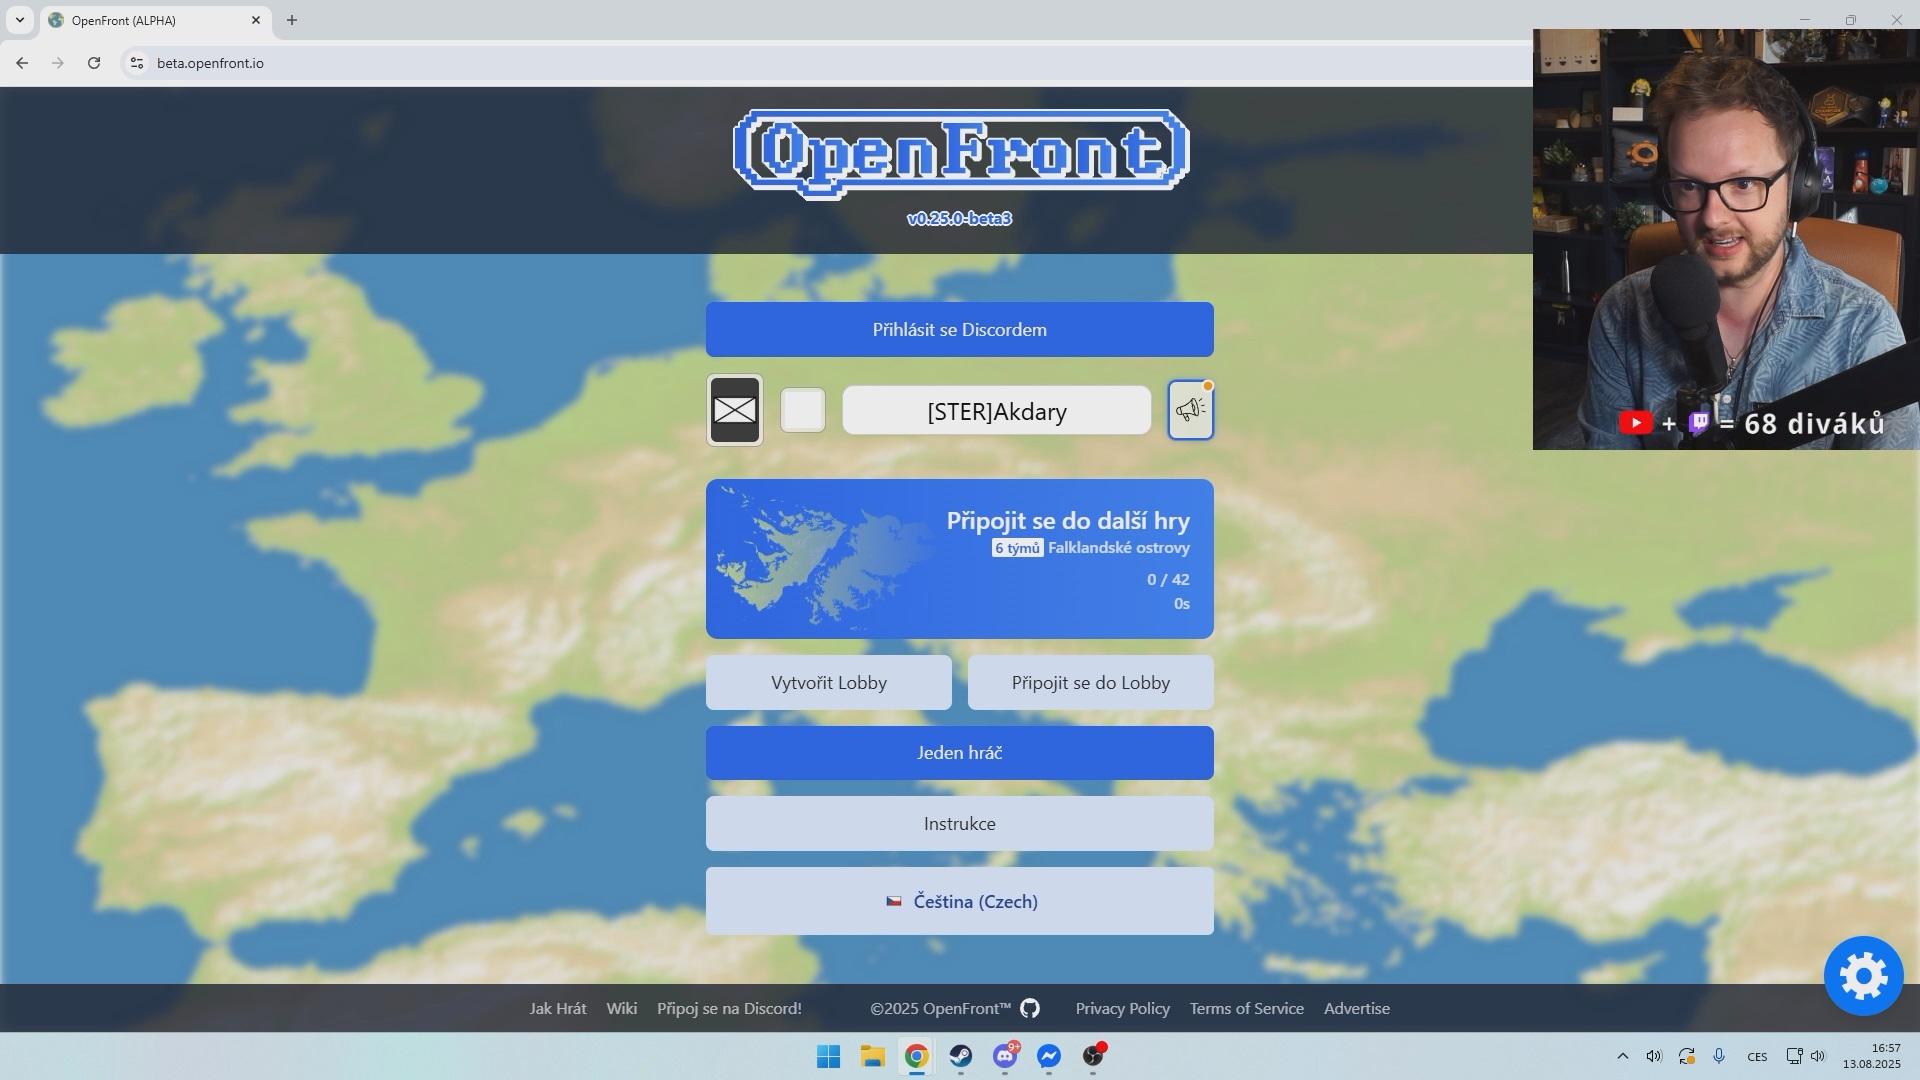Open Advertise footer link
The height and width of the screenshot is (1080, 1920).
(x=1357, y=1008)
